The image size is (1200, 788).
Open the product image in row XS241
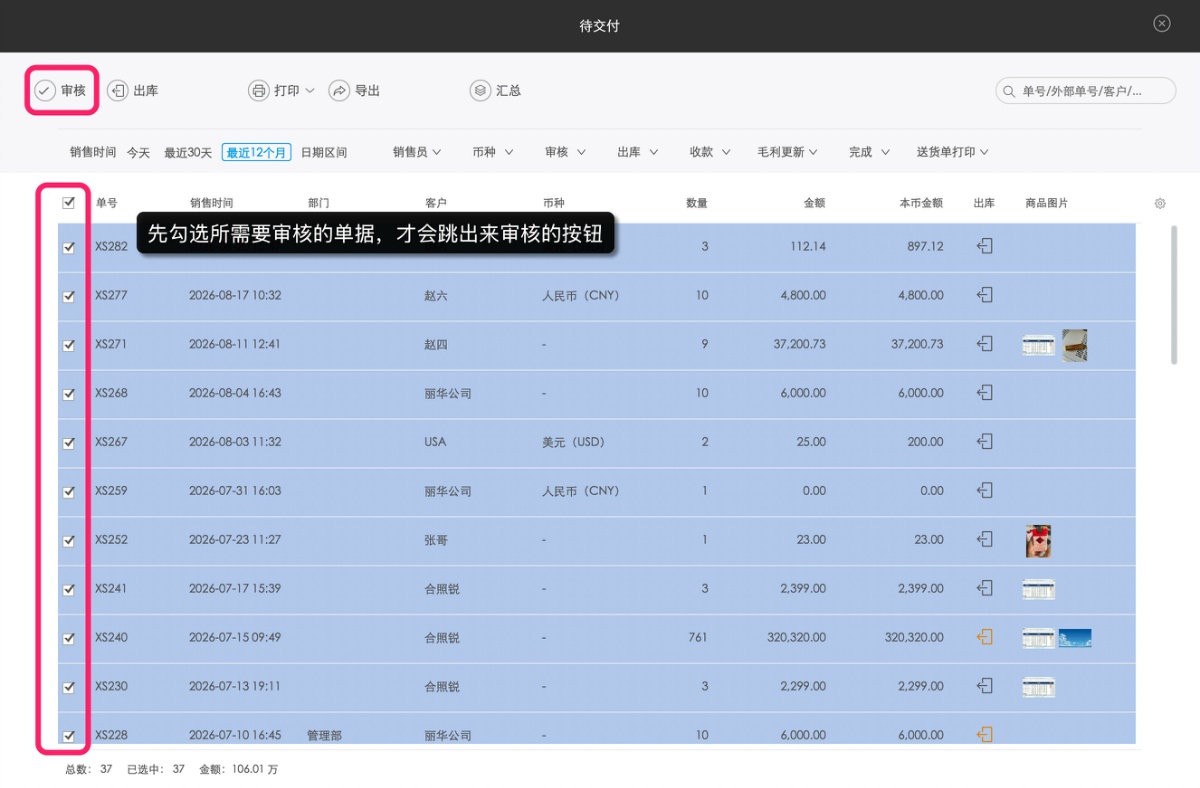(x=1038, y=590)
